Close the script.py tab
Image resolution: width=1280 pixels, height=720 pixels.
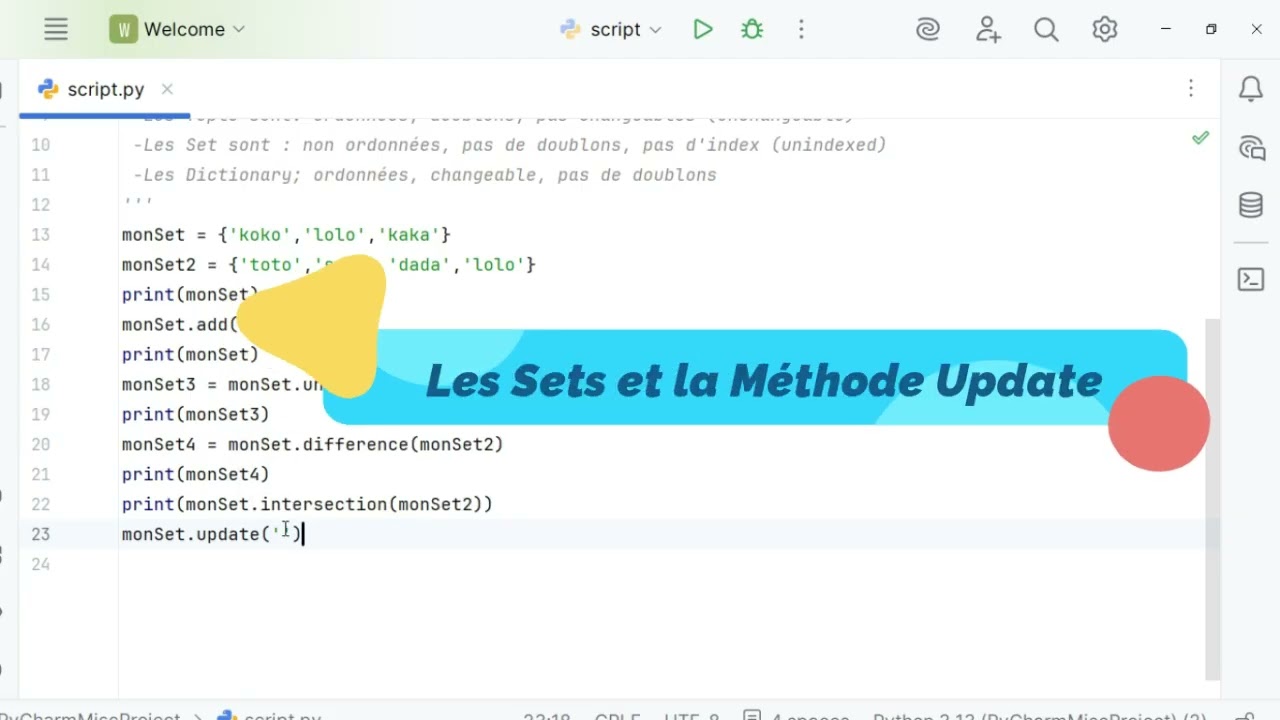pos(167,89)
